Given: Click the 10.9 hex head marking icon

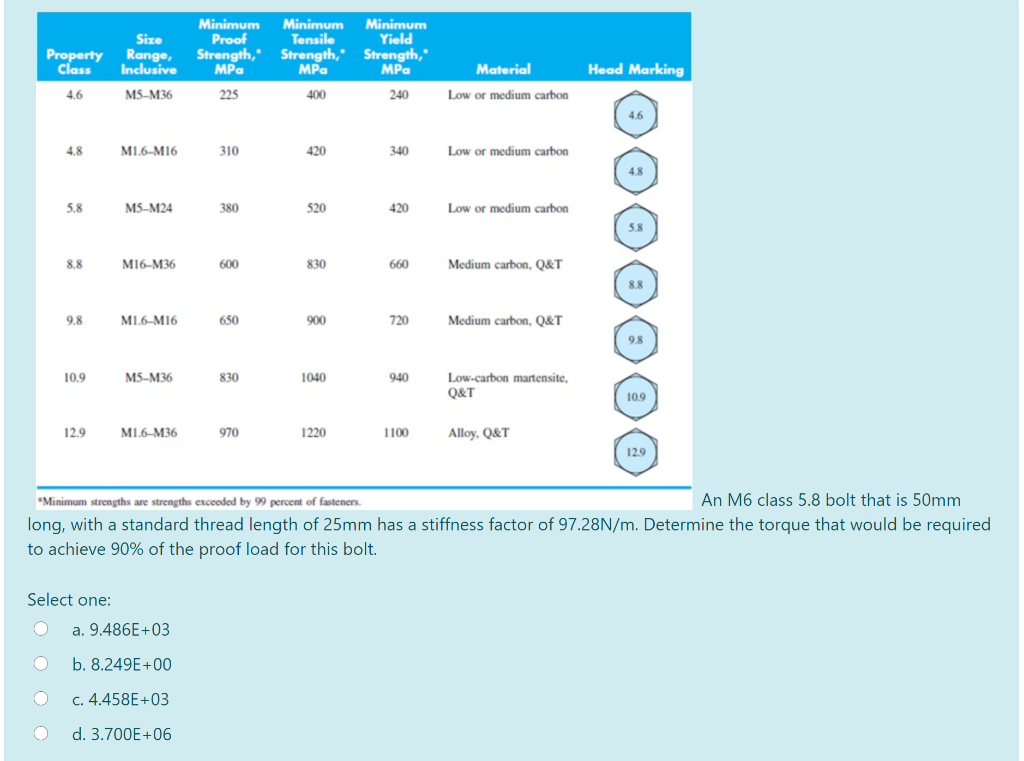Looking at the screenshot, I should point(634,397).
